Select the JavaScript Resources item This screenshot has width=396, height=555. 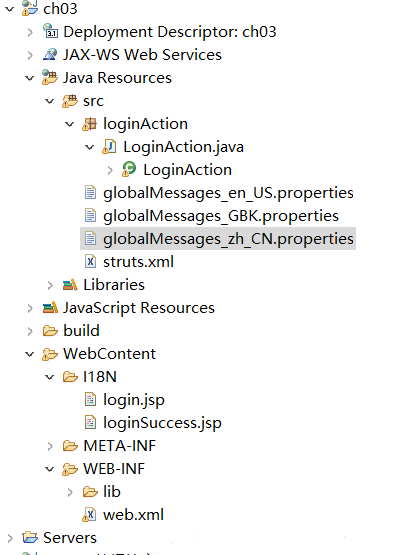pos(139,308)
